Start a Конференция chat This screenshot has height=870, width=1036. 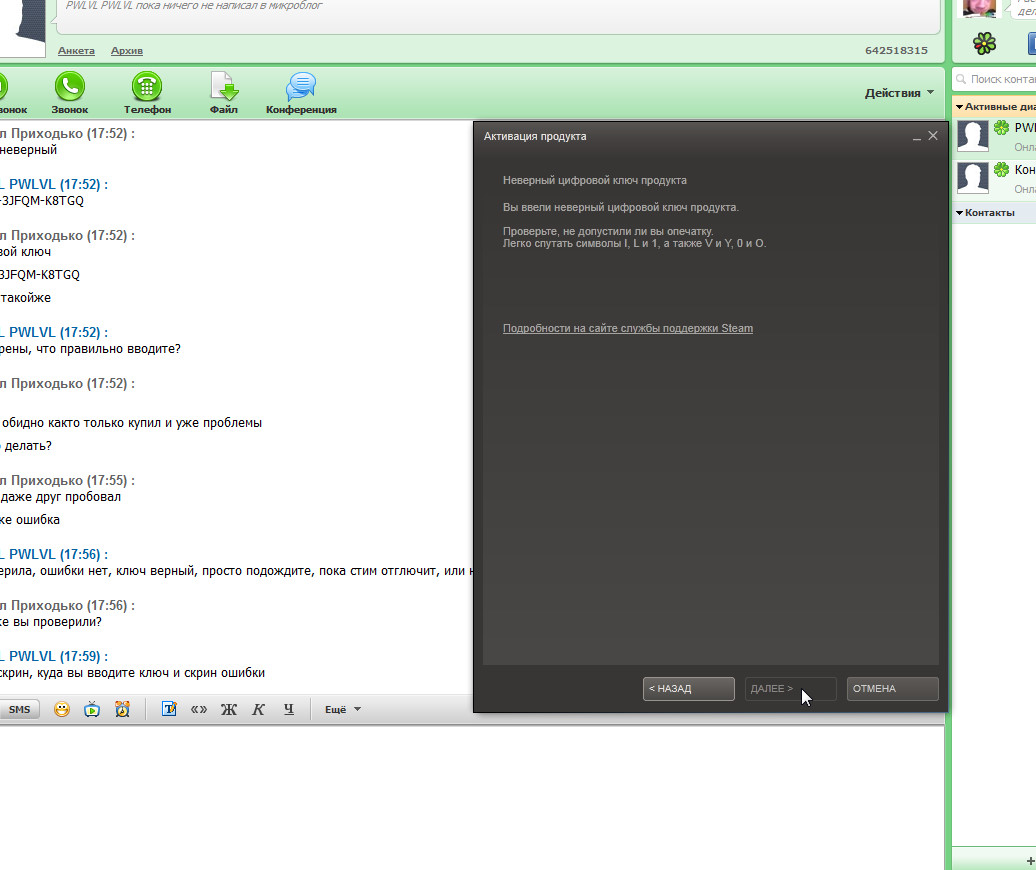point(301,92)
